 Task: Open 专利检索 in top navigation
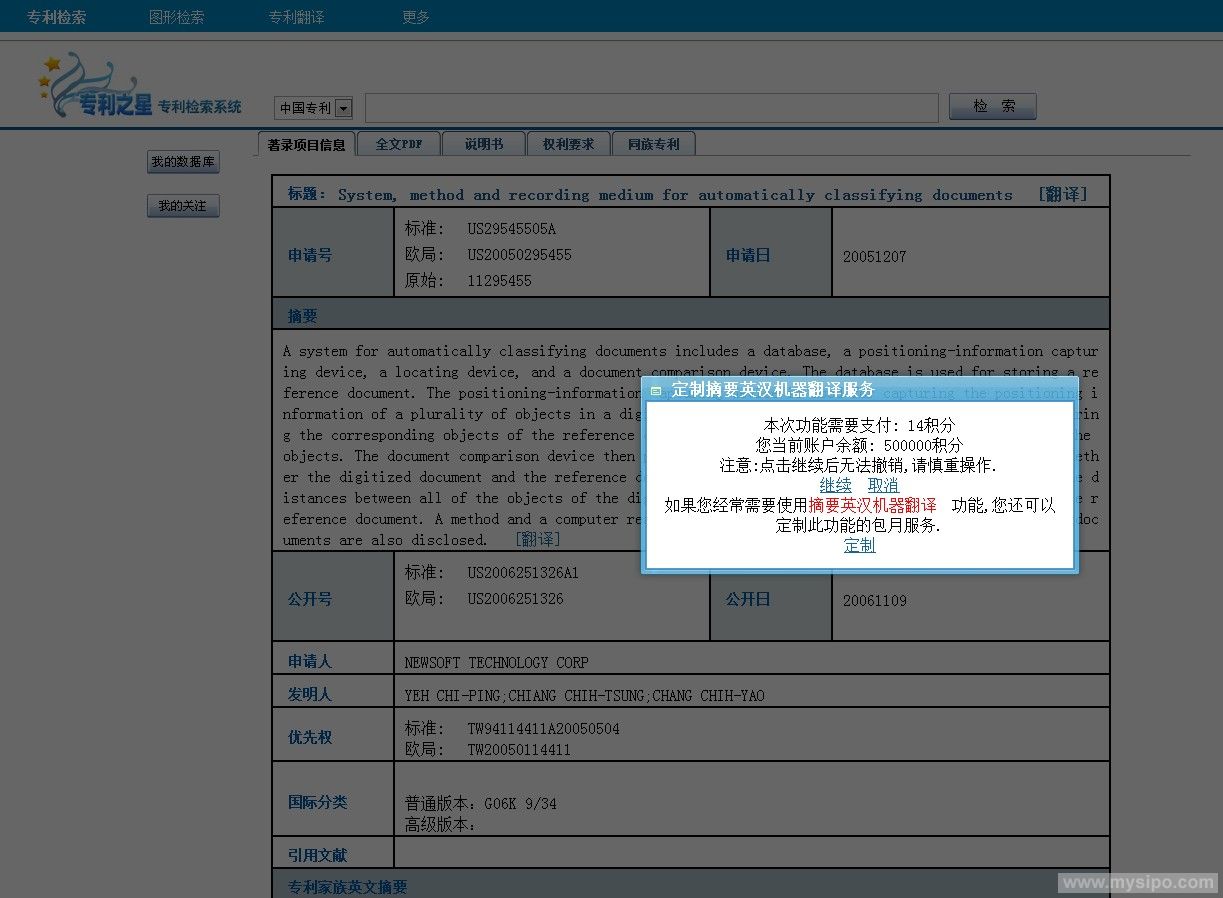click(x=56, y=17)
